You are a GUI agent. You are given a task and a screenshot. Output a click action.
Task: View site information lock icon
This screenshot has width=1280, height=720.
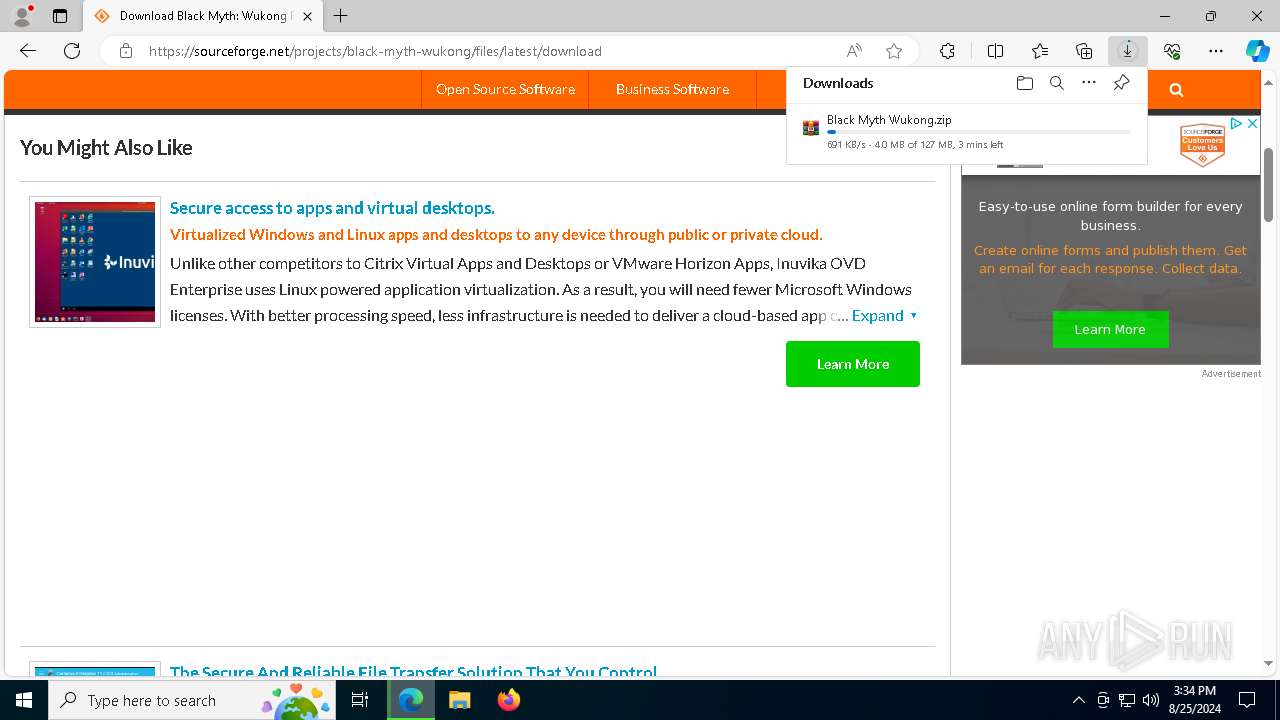pyautogui.click(x=126, y=51)
